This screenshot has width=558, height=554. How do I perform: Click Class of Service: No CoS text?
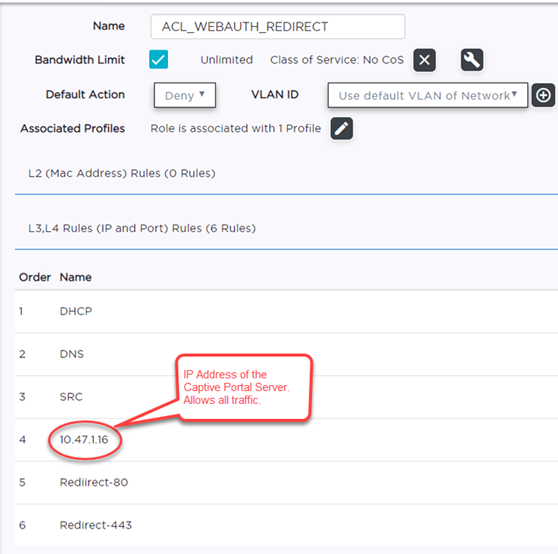(x=337, y=60)
